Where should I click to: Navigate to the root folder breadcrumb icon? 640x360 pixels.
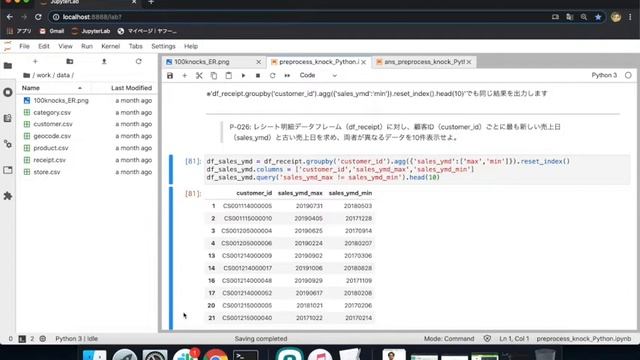[x=27, y=75]
